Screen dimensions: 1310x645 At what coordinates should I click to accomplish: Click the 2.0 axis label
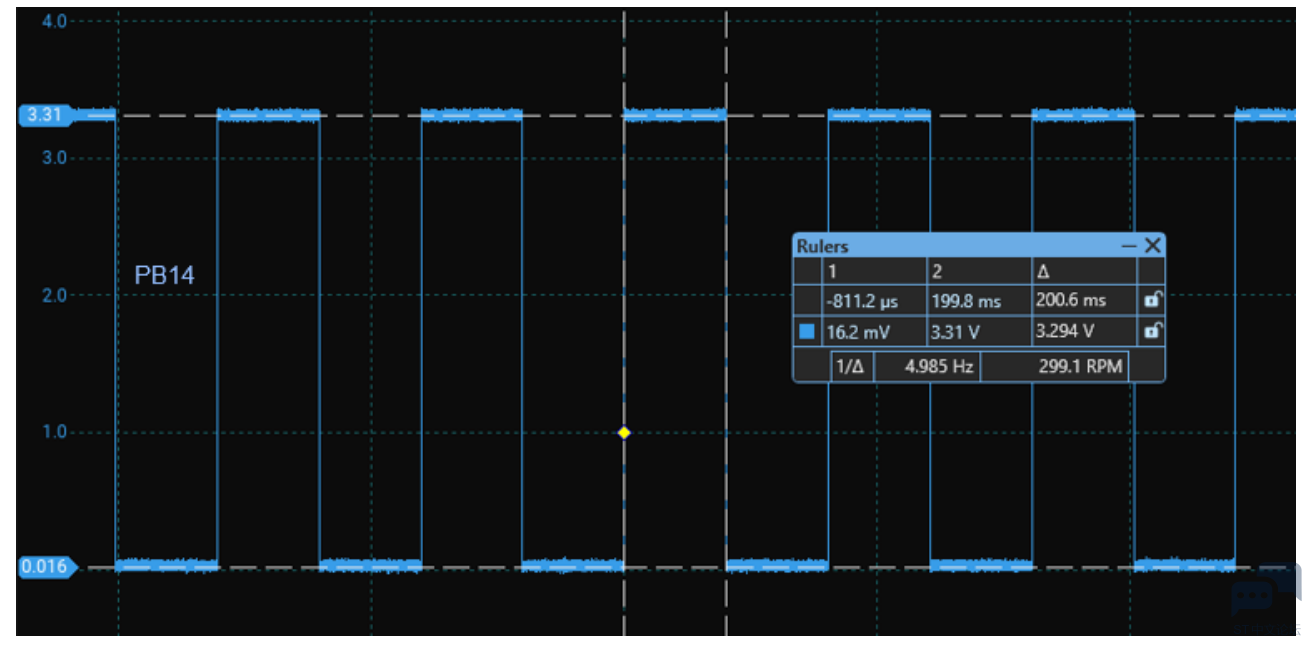(x=54, y=295)
